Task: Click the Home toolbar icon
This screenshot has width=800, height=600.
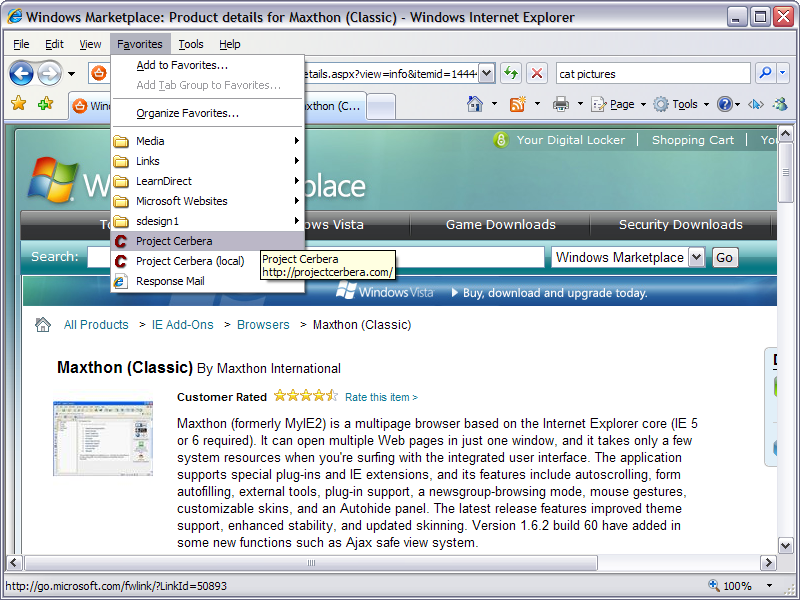Action: click(x=476, y=104)
